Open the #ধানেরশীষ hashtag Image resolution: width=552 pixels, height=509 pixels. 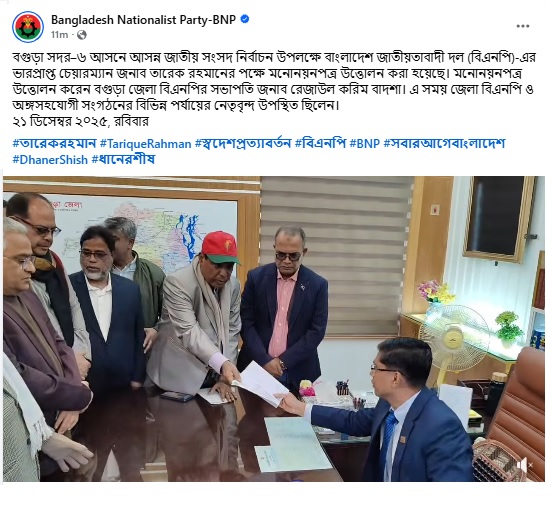click(x=123, y=160)
